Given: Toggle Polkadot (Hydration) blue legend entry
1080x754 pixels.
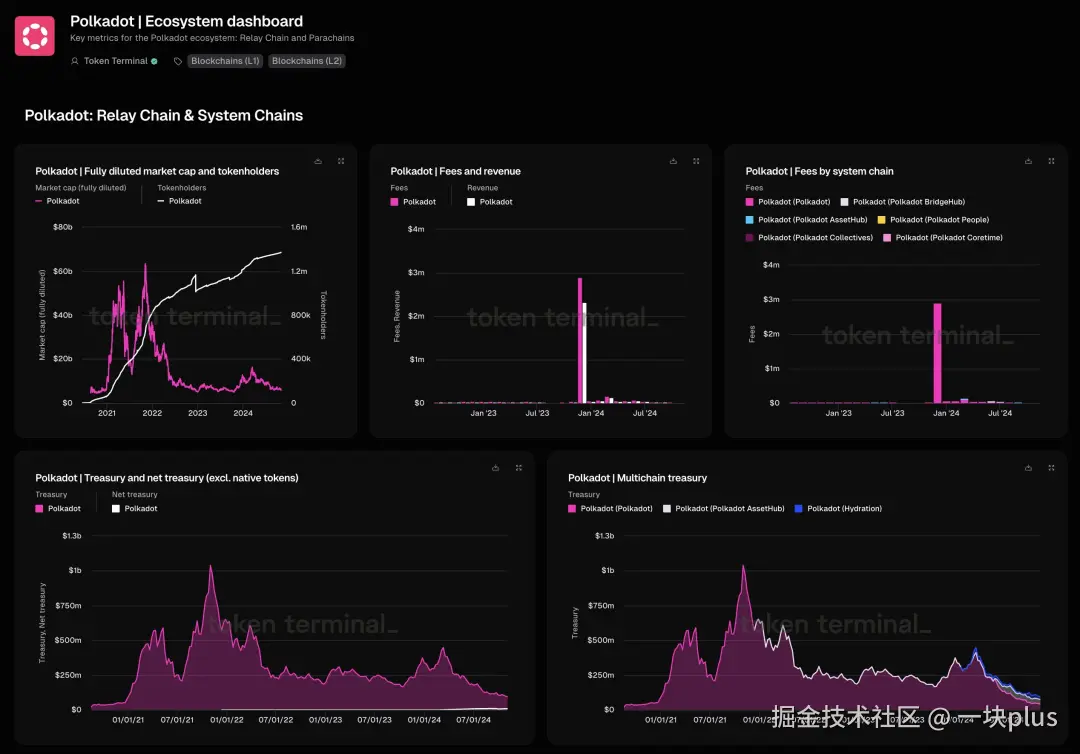Looking at the screenshot, I should (x=838, y=508).
